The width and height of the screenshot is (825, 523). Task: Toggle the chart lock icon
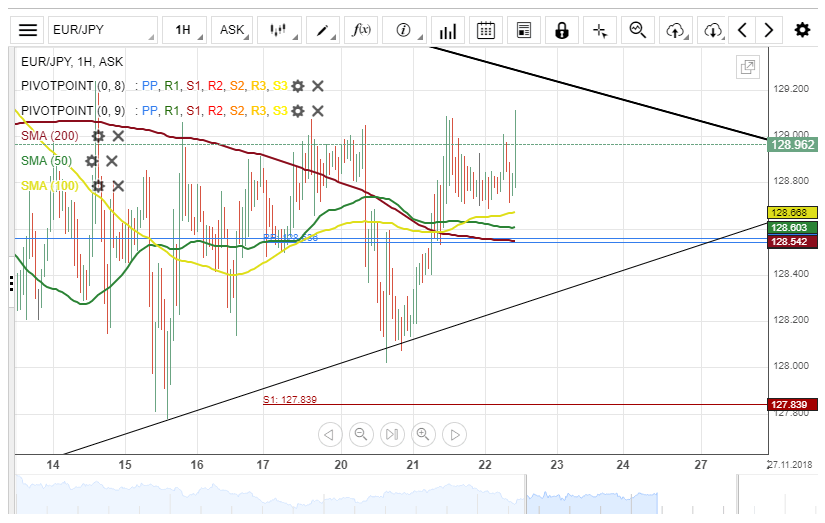coord(562,30)
